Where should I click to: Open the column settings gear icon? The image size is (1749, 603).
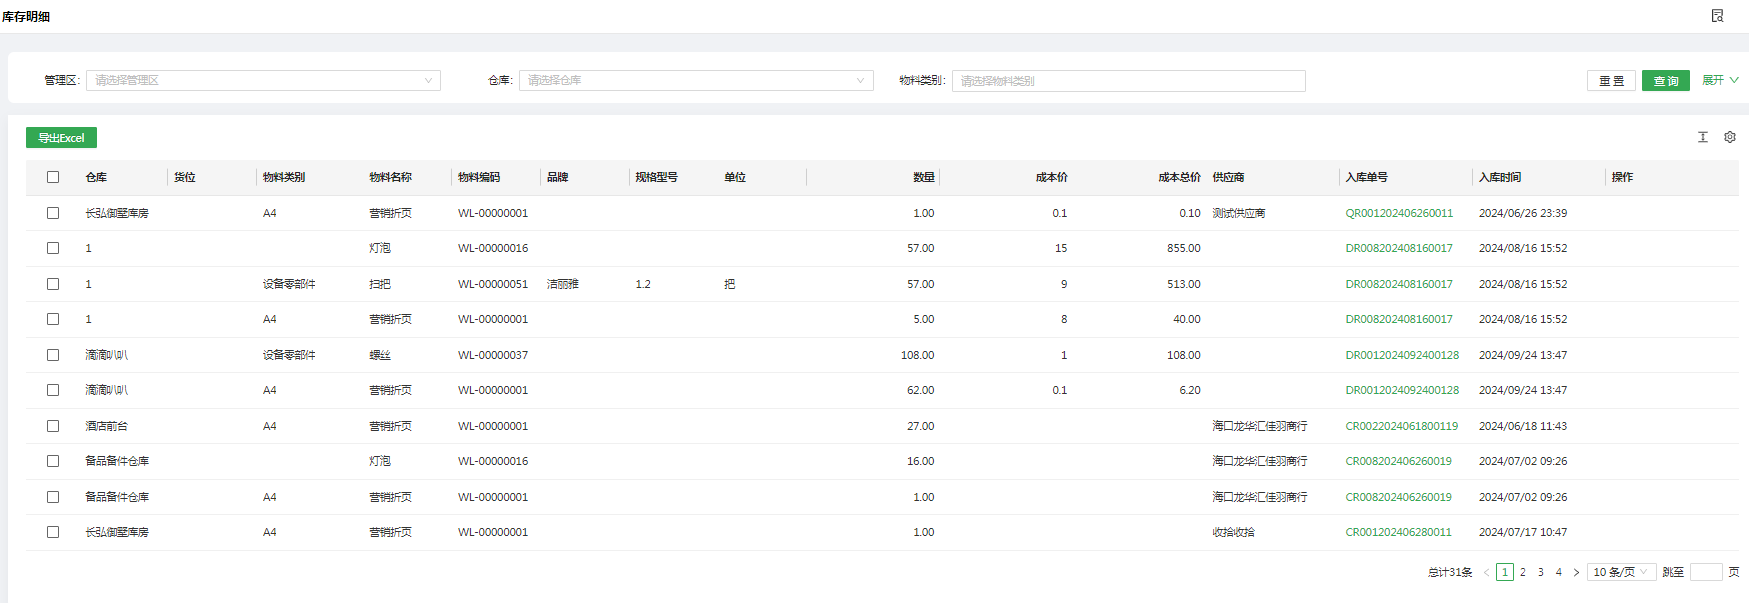1730,137
